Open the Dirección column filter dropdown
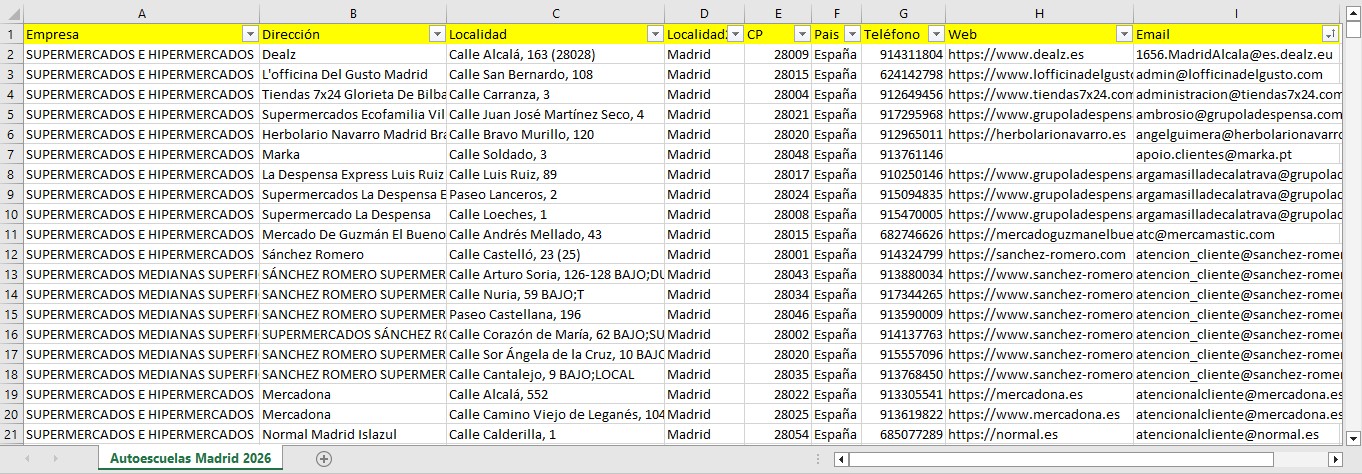The image size is (1362, 474). pyautogui.click(x=437, y=34)
